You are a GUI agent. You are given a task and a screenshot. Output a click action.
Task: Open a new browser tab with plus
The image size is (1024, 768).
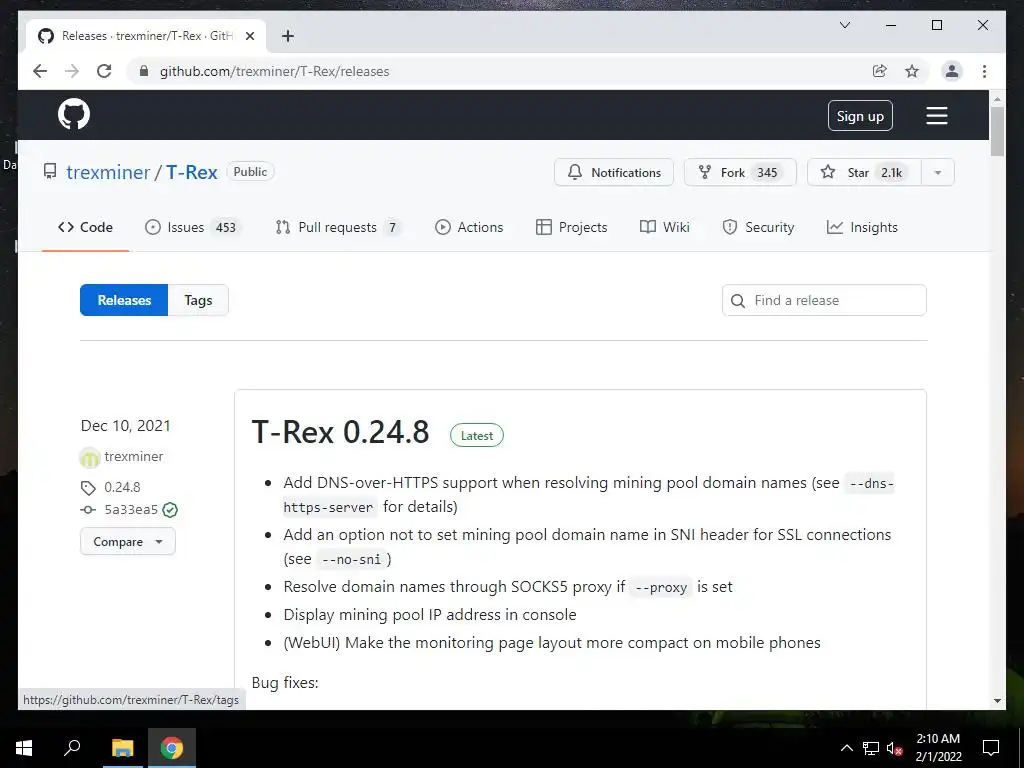[x=287, y=36]
